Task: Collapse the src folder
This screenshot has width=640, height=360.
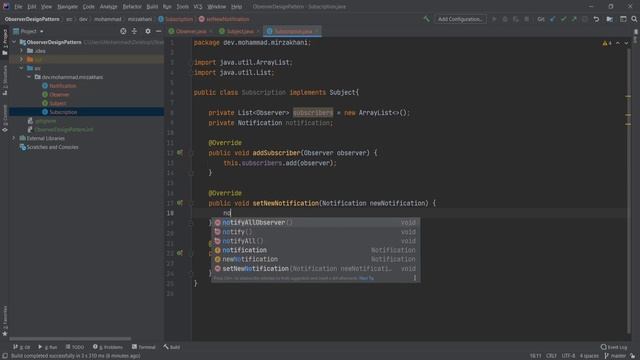Action: 22,68
